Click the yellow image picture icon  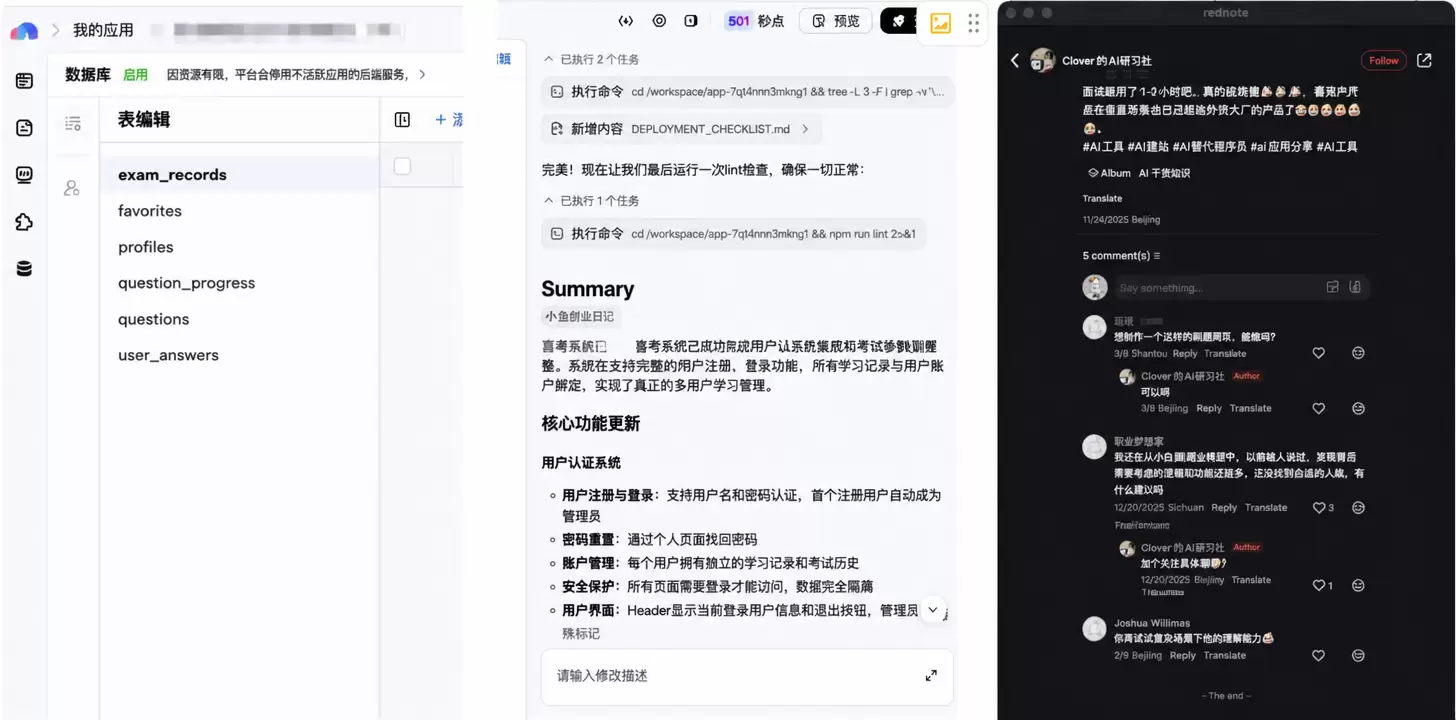(941, 23)
